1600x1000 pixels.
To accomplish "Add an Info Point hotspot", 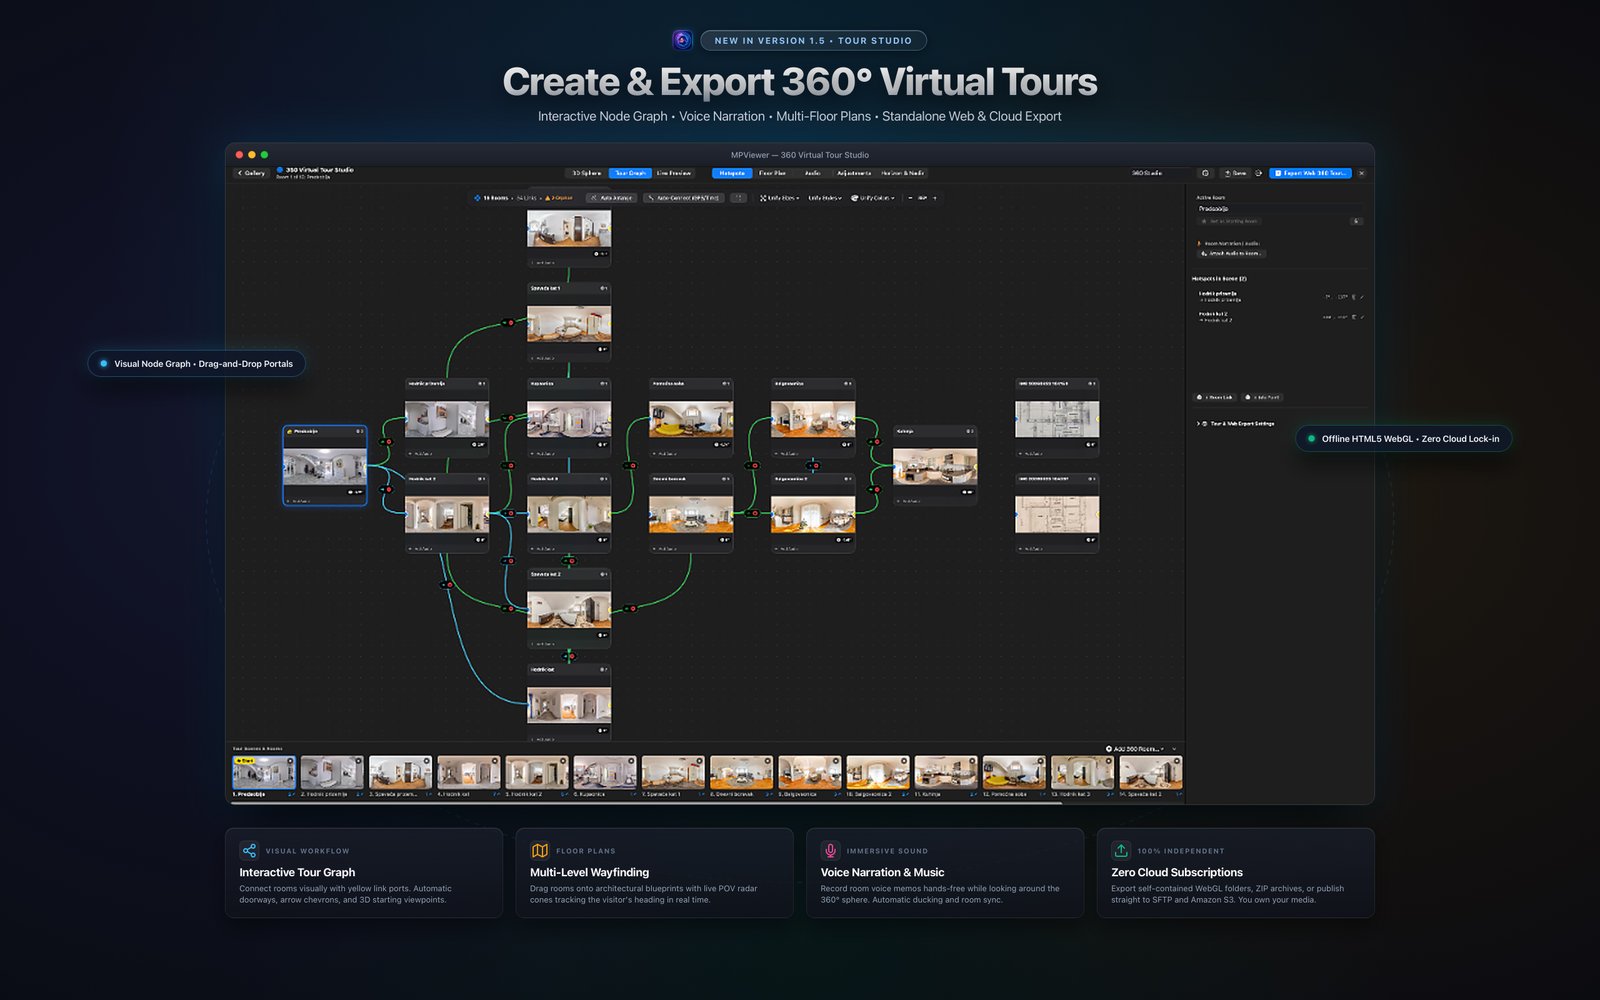I will pos(1262,397).
